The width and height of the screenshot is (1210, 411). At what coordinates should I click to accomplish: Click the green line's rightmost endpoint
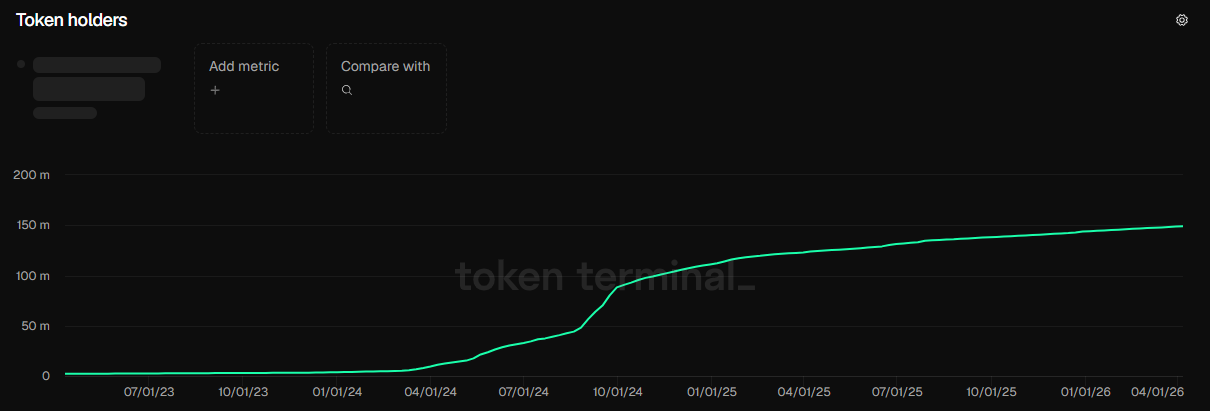(x=1183, y=226)
